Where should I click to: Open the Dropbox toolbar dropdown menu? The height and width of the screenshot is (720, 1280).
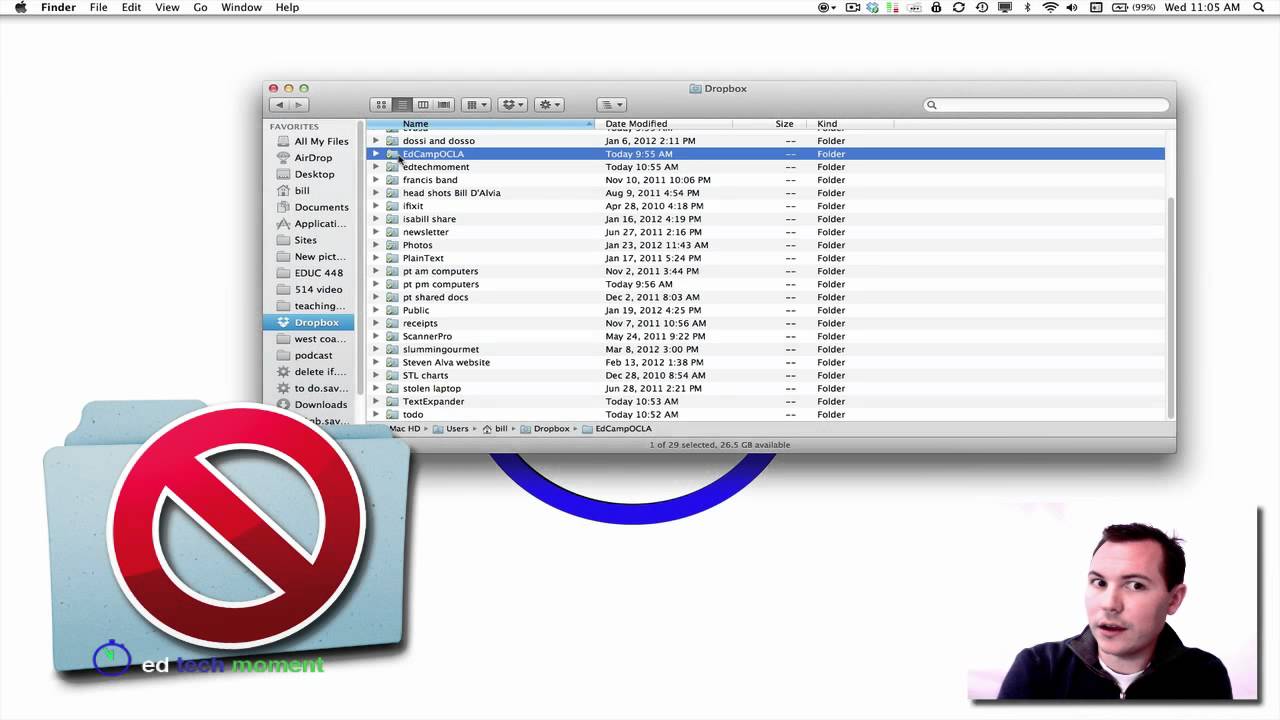(x=512, y=105)
